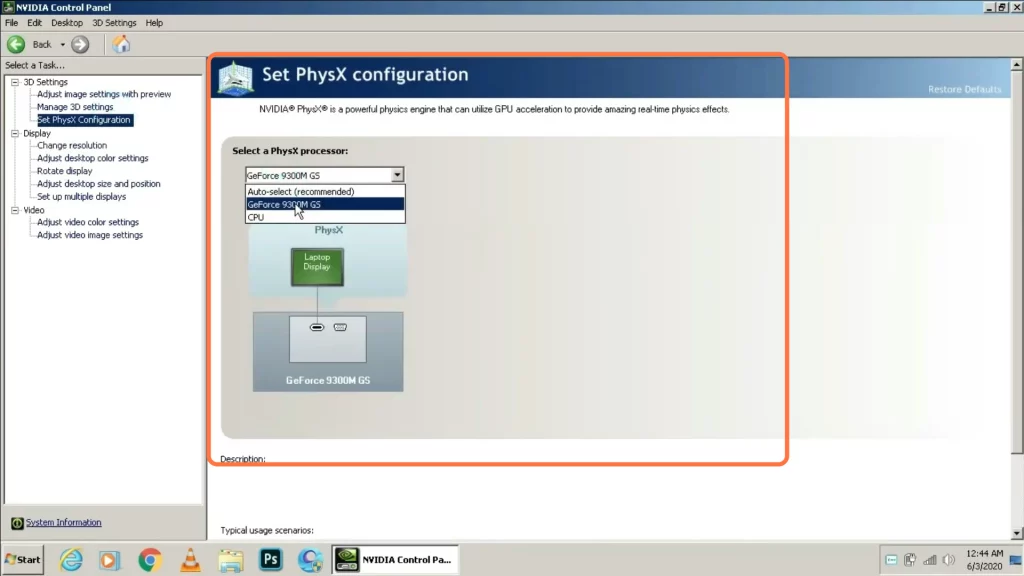The image size is (1024, 576).
Task: Collapse the 3D Settings tree node
Action: pos(15,82)
